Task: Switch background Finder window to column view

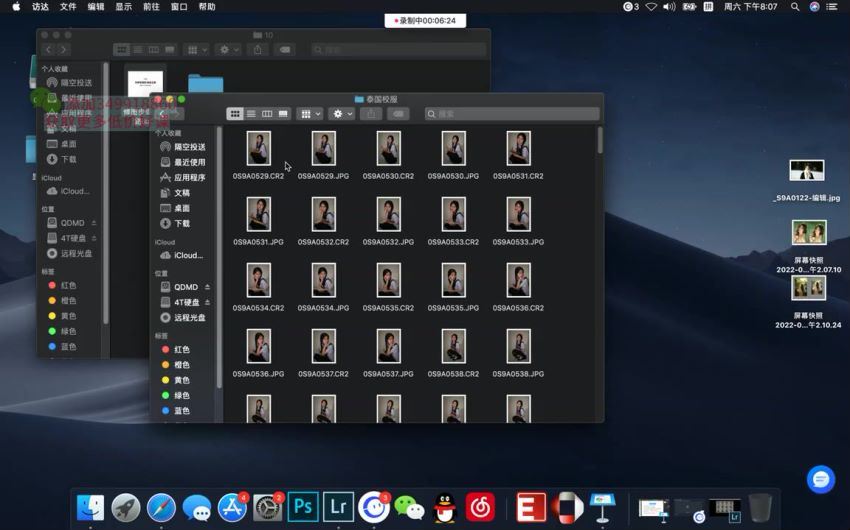Action: click(153, 50)
